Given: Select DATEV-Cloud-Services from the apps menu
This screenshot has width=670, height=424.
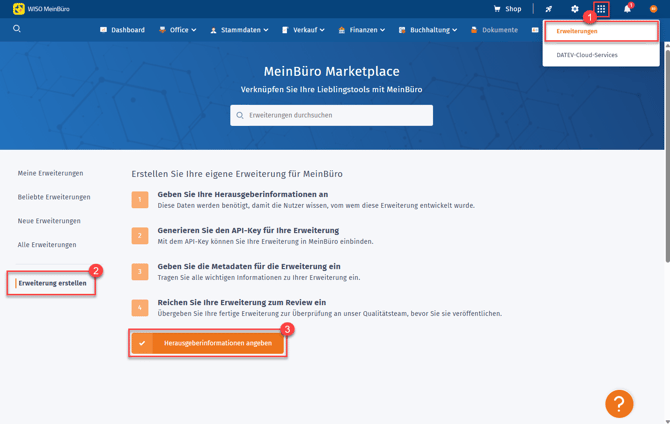Looking at the screenshot, I should [587, 55].
